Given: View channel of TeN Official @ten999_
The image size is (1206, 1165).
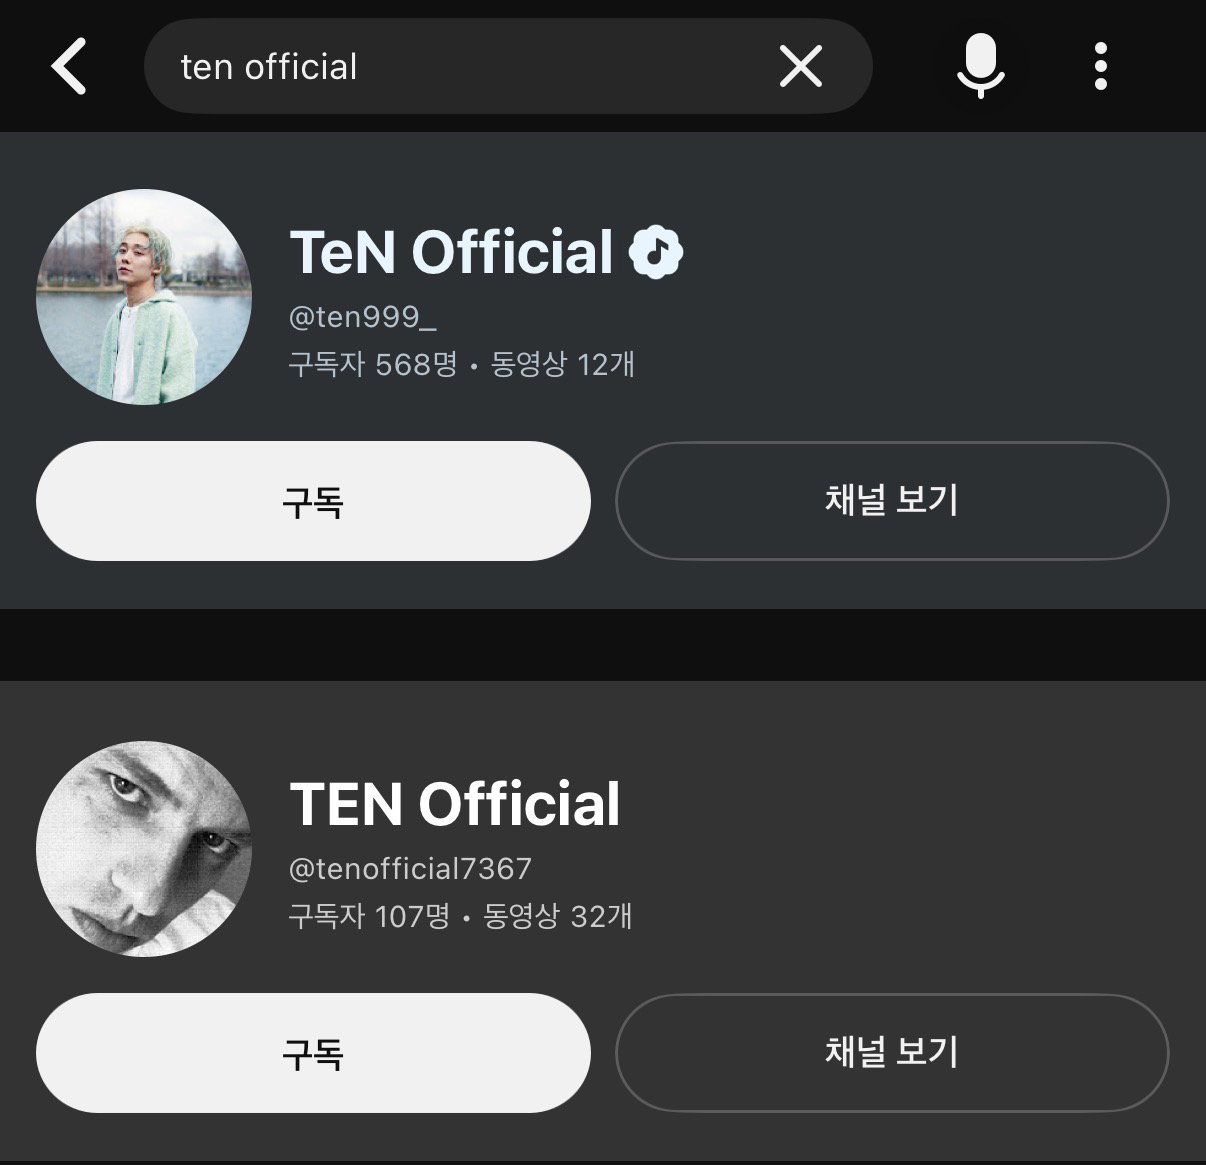Looking at the screenshot, I should pyautogui.click(x=892, y=501).
